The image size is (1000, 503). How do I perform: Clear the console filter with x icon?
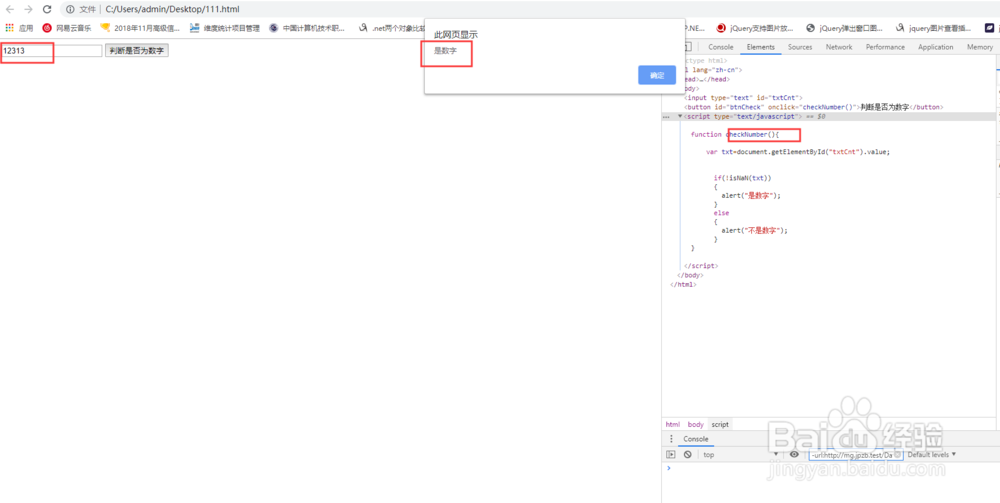coord(897,455)
